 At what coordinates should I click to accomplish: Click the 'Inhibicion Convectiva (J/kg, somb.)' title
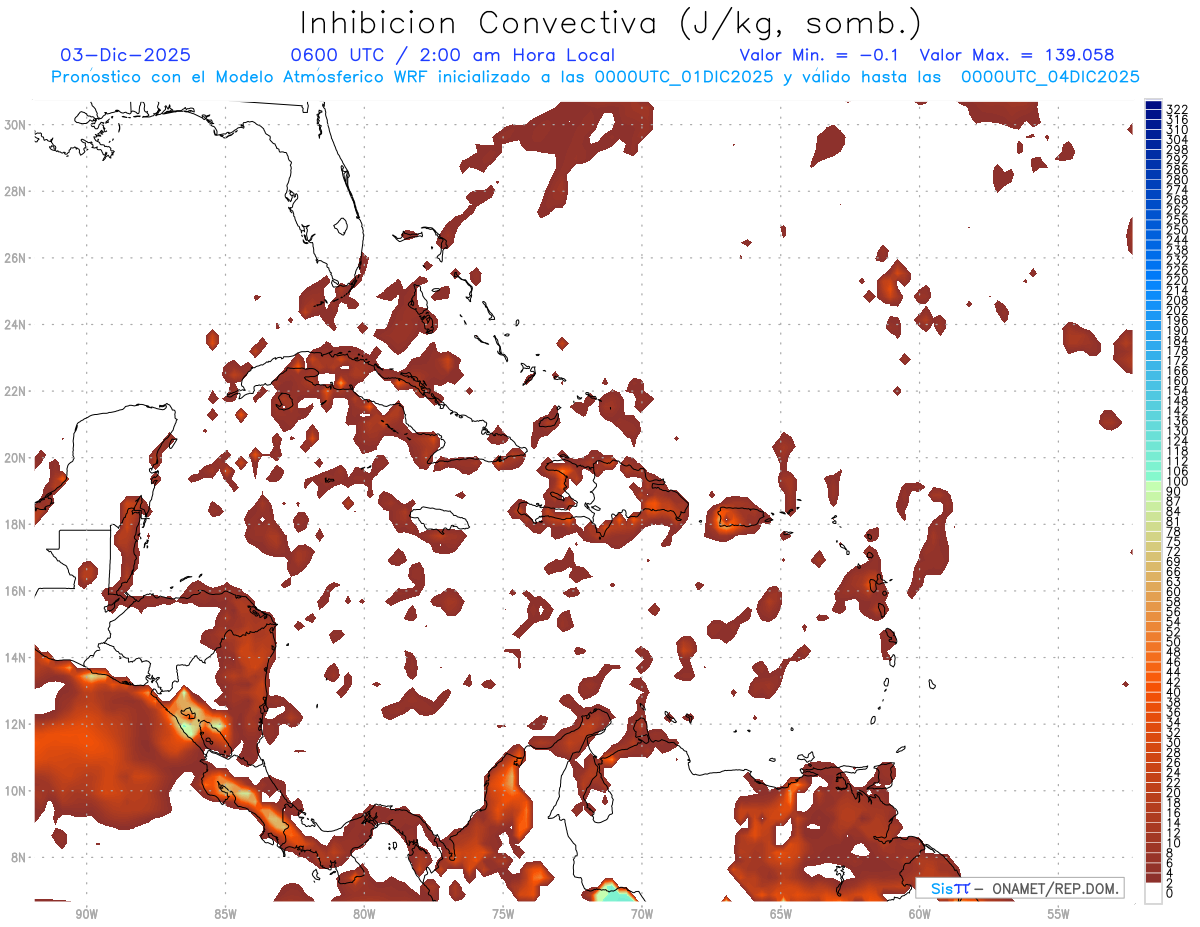point(611,23)
